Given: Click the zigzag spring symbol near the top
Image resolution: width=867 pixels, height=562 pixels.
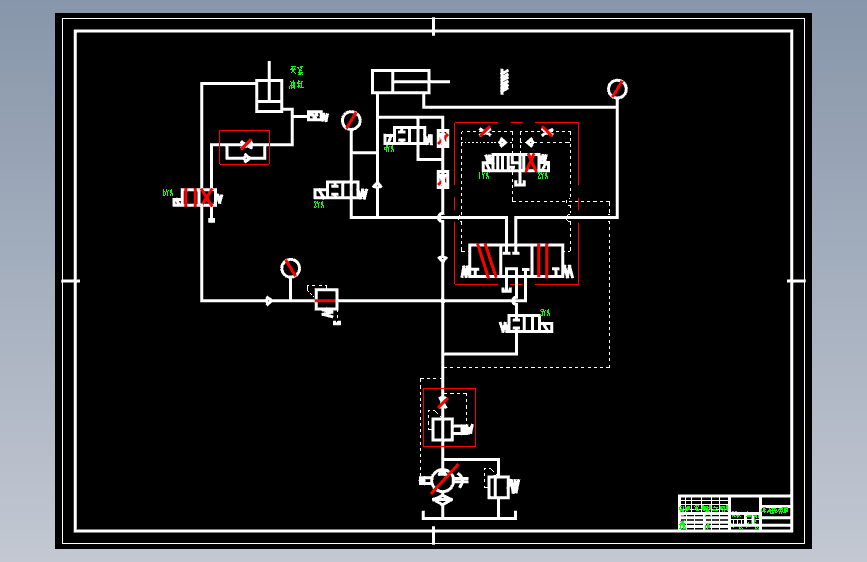Looking at the screenshot, I should (x=504, y=81).
